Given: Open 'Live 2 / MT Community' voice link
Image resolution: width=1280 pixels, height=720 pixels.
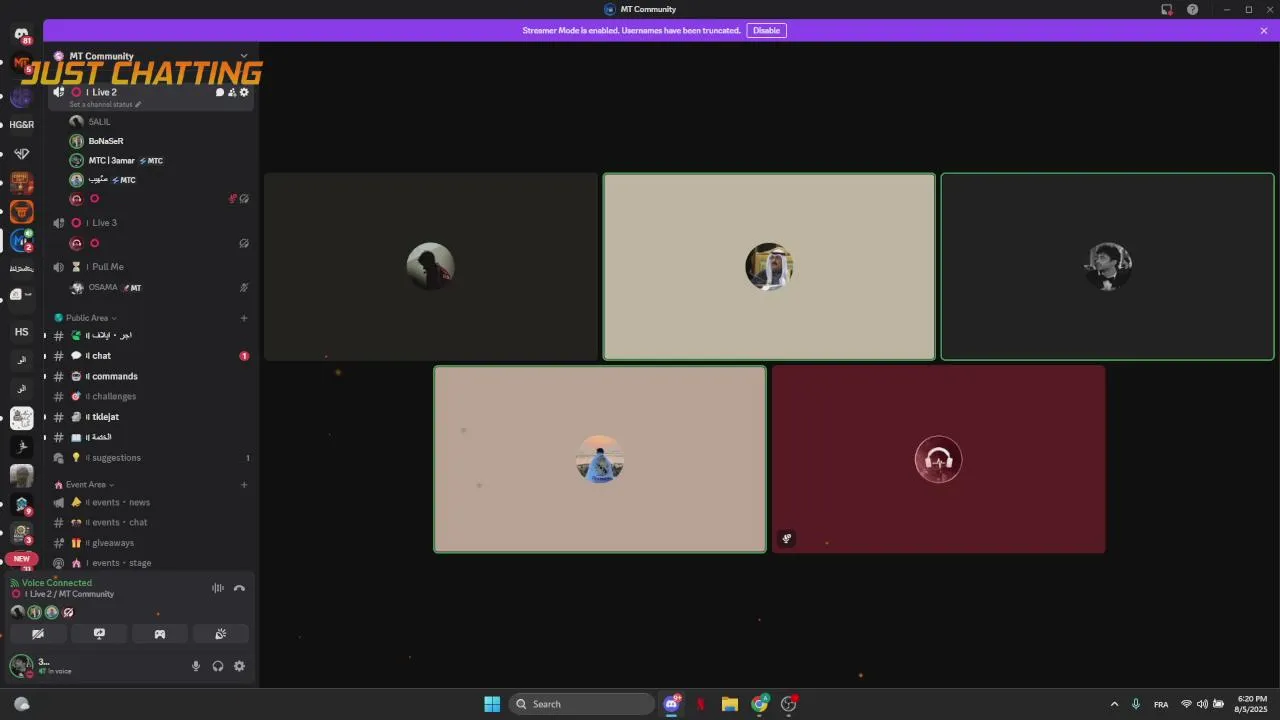Looking at the screenshot, I should [x=70, y=594].
